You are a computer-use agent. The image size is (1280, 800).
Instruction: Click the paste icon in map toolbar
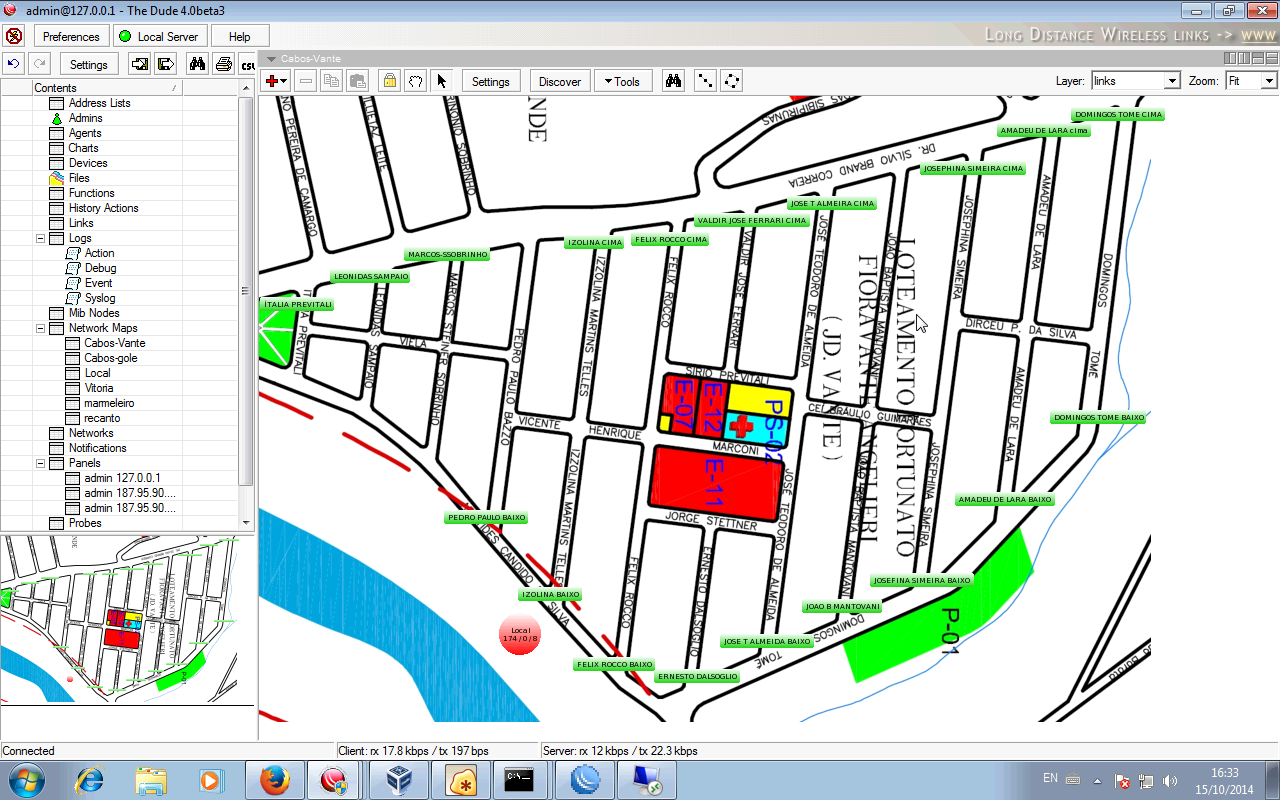tap(357, 81)
